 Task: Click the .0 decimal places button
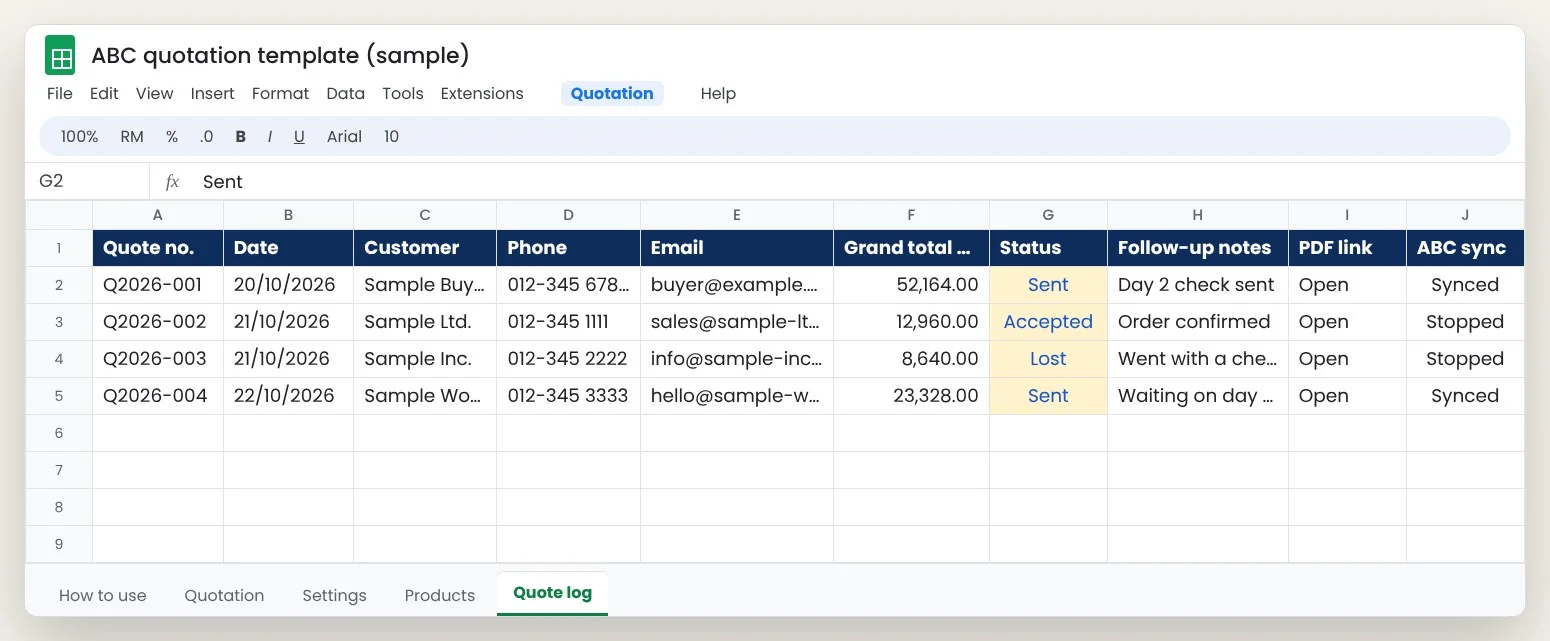coord(206,137)
